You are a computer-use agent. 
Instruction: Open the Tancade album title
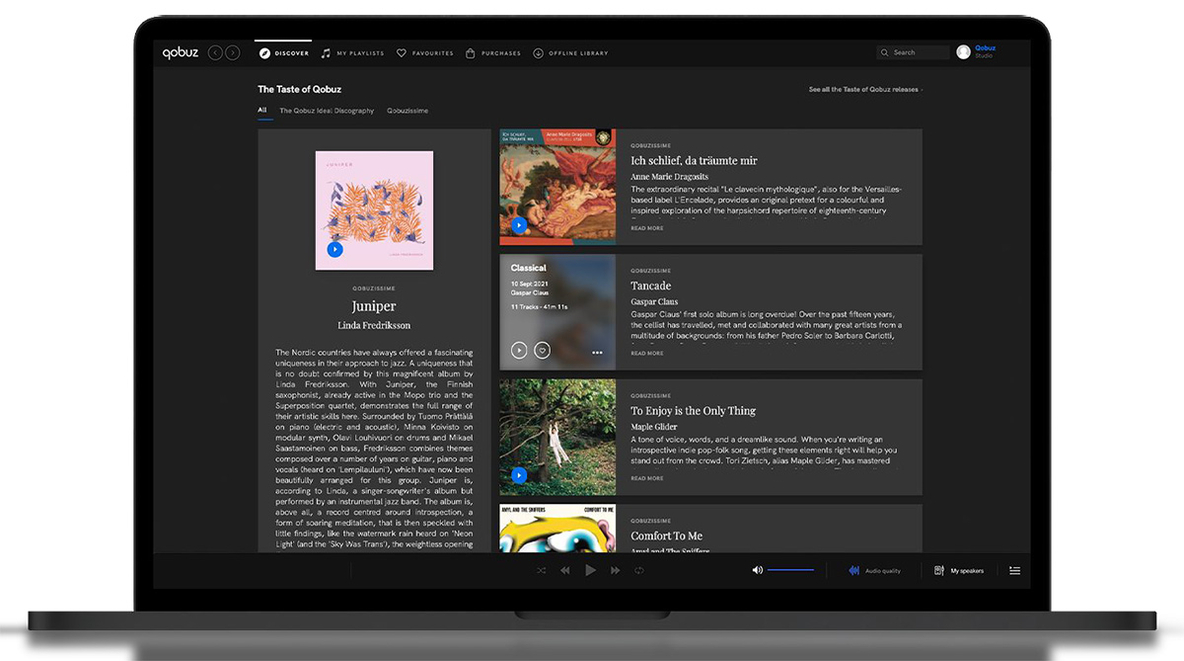pyautogui.click(x=651, y=286)
